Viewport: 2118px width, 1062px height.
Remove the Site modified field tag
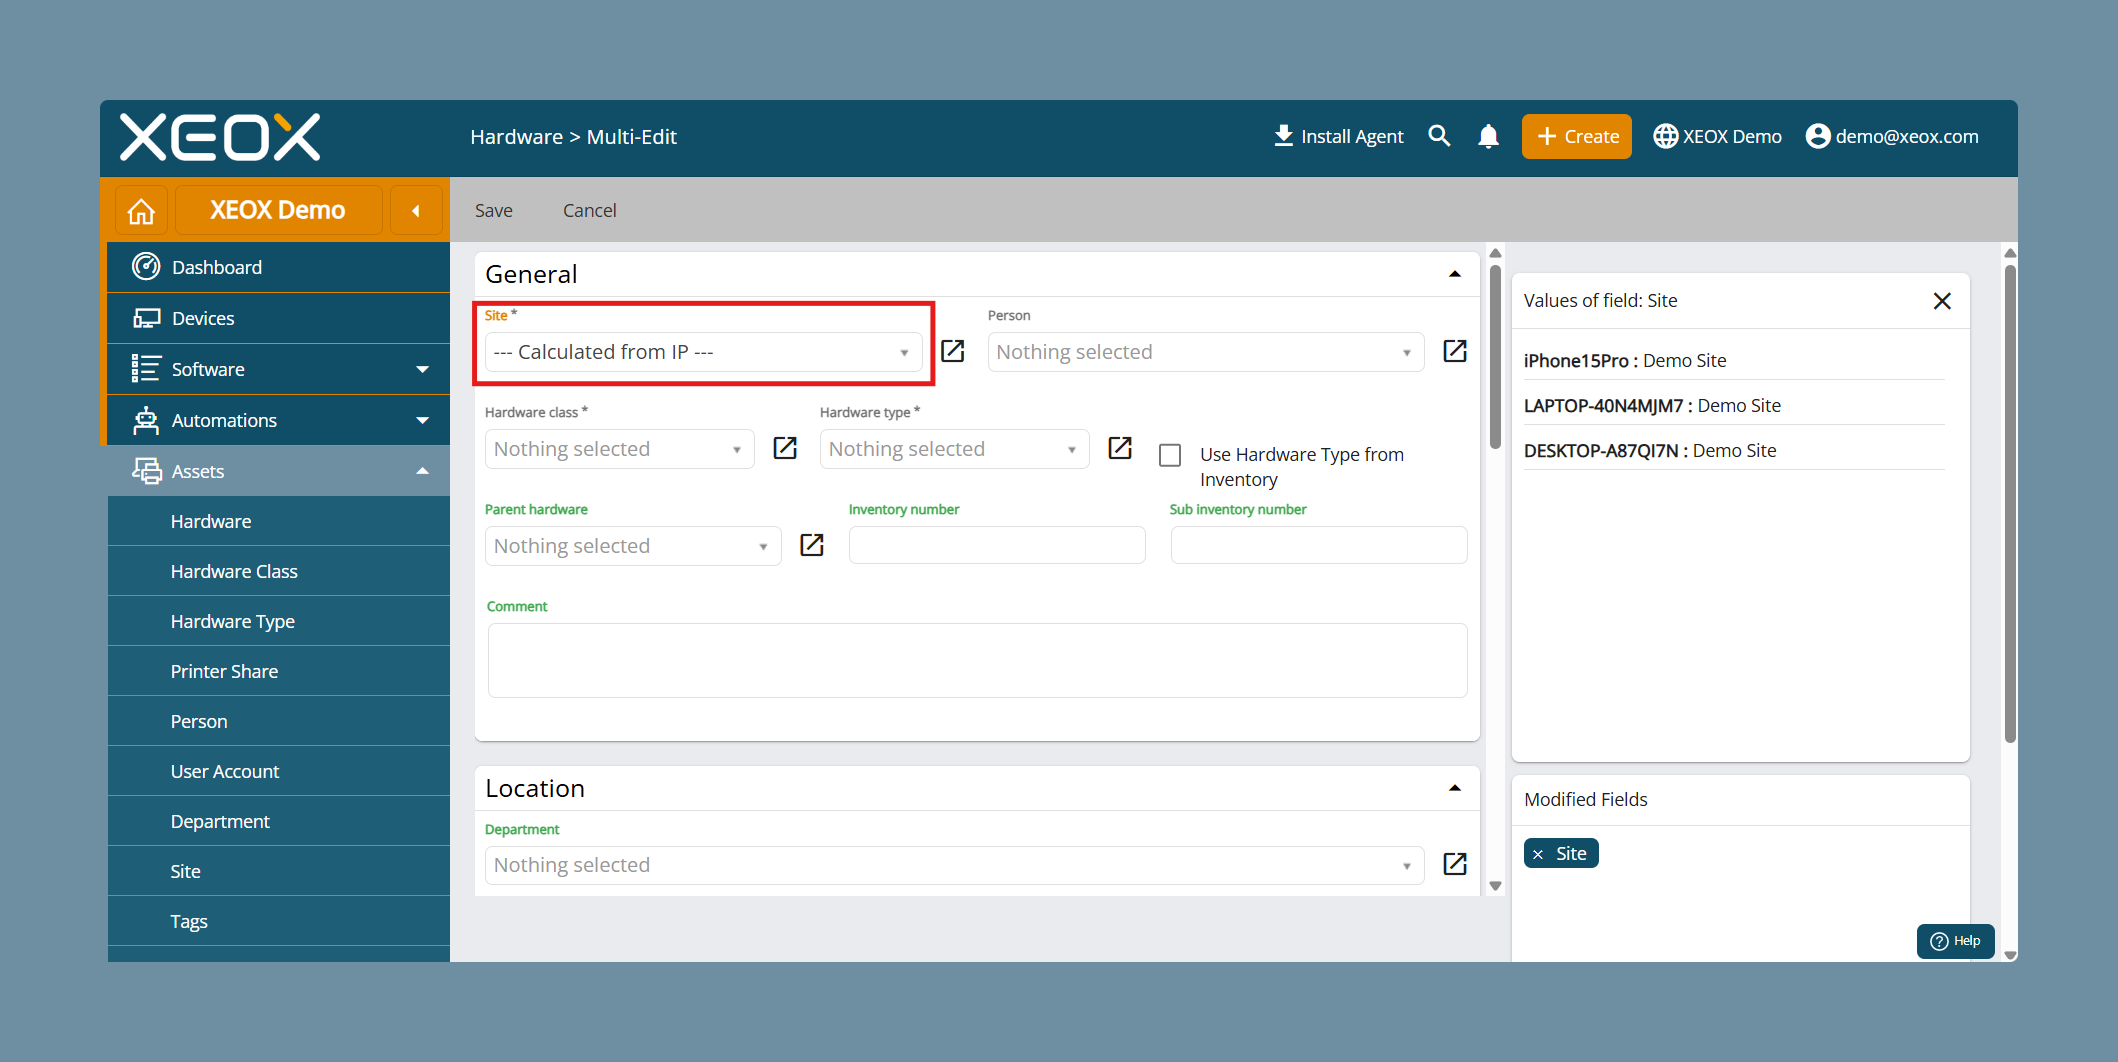pyautogui.click(x=1539, y=854)
